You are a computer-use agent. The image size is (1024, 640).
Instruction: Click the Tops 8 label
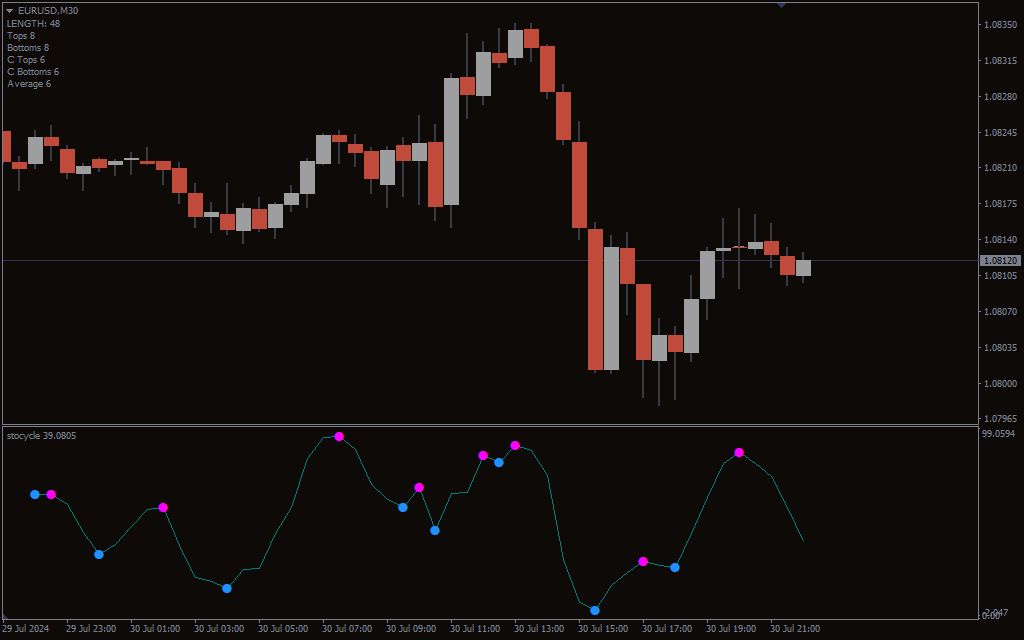21,36
